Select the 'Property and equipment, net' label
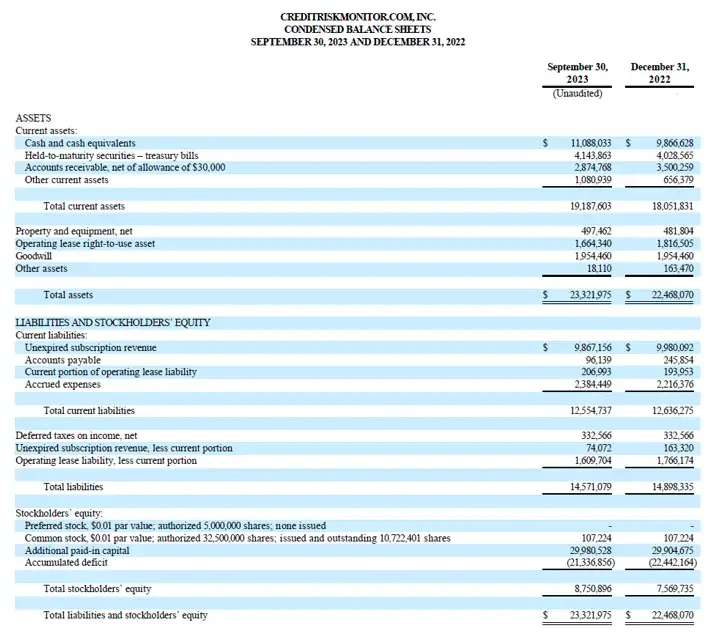 pos(74,231)
